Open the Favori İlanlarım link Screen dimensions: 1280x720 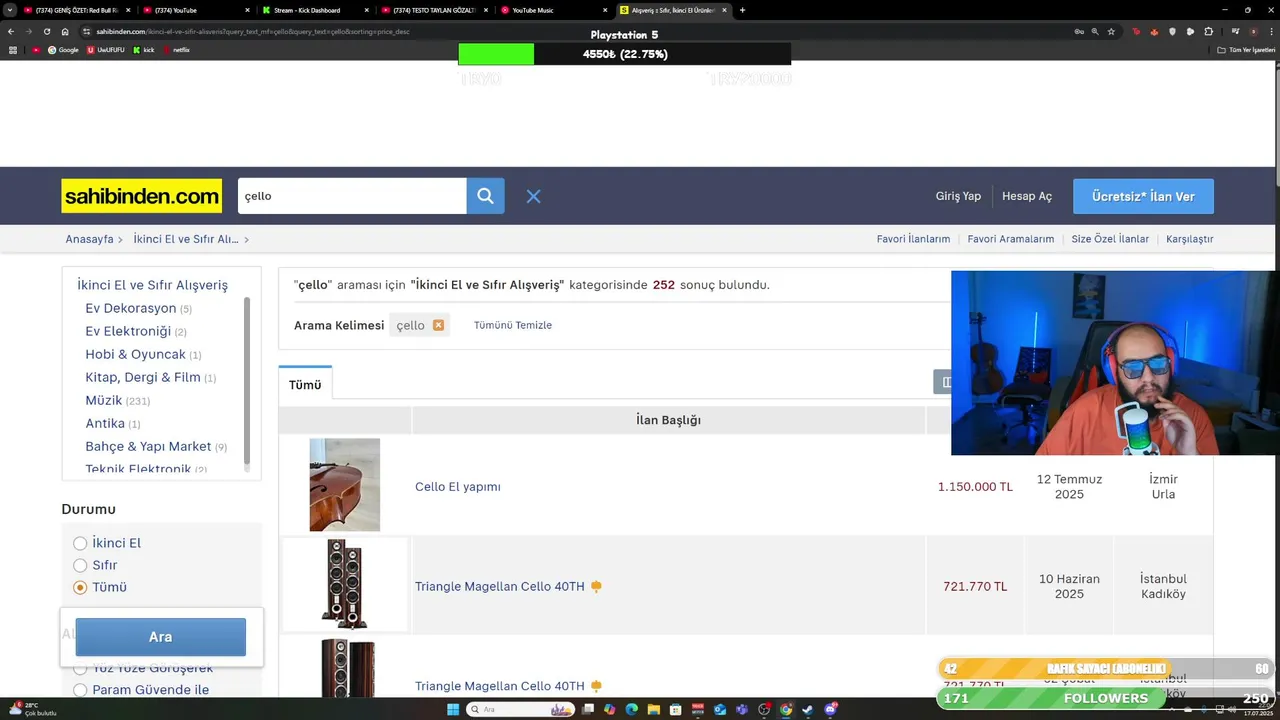(x=913, y=239)
